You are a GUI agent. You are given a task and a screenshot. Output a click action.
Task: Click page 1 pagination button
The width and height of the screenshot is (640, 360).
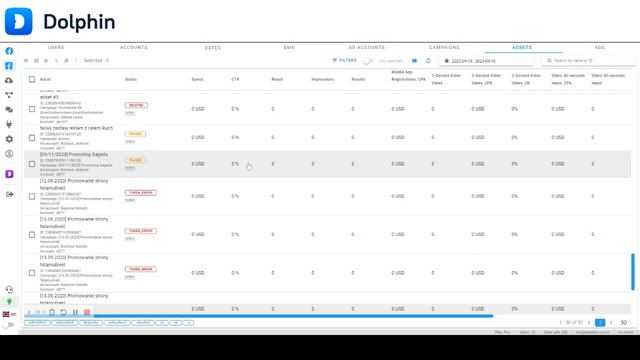(x=600, y=322)
